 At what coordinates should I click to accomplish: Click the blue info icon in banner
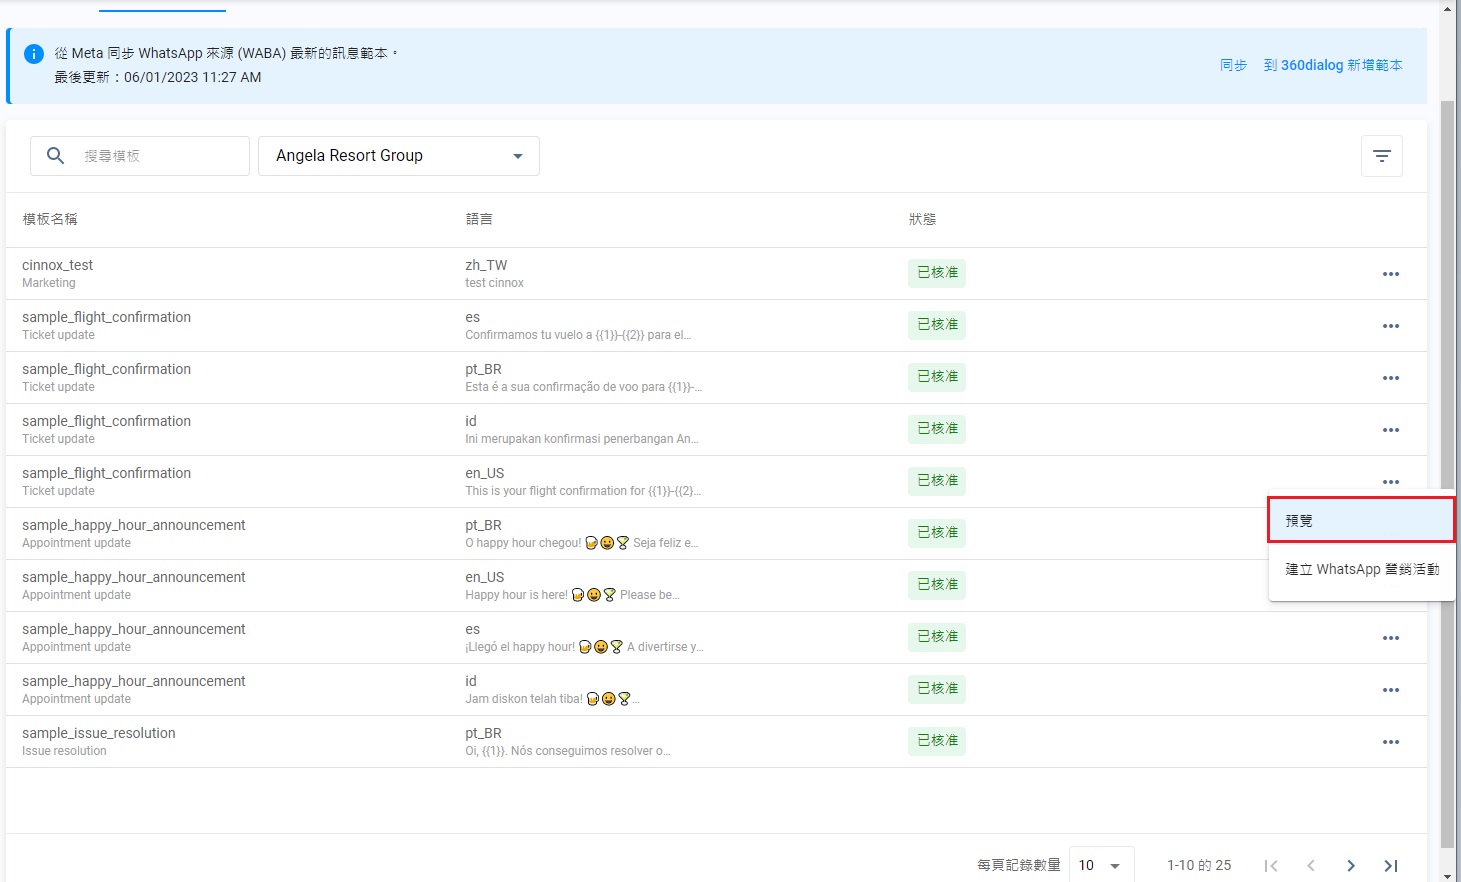34,54
